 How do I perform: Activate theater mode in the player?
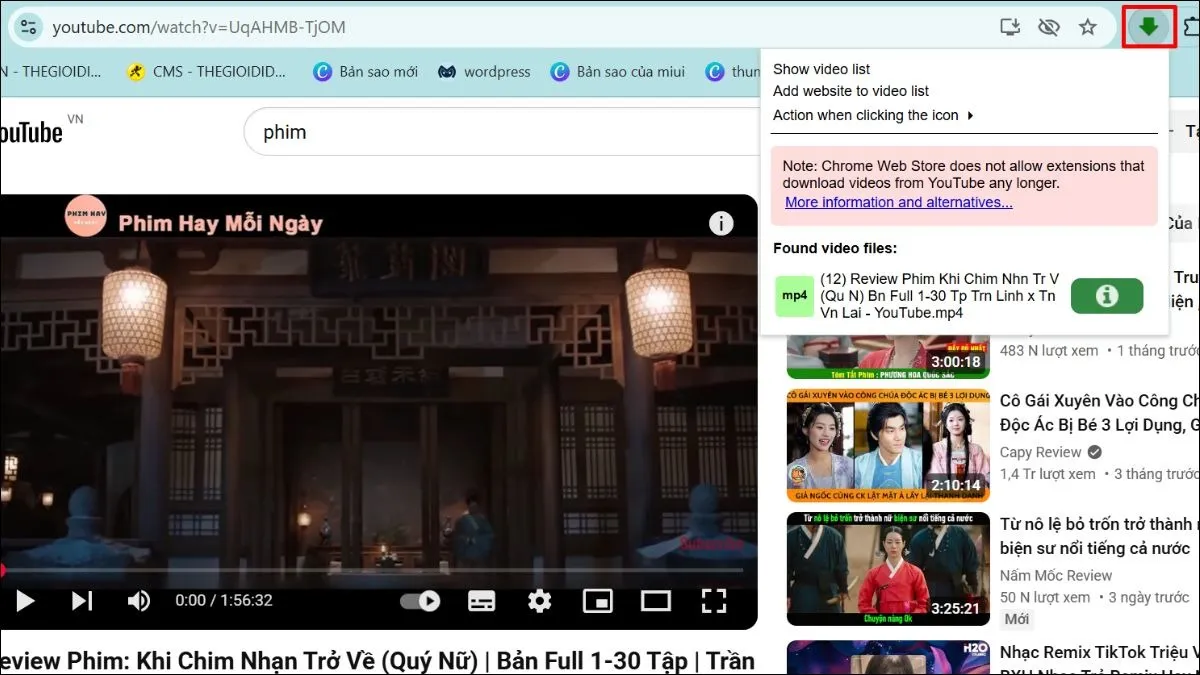tap(656, 600)
